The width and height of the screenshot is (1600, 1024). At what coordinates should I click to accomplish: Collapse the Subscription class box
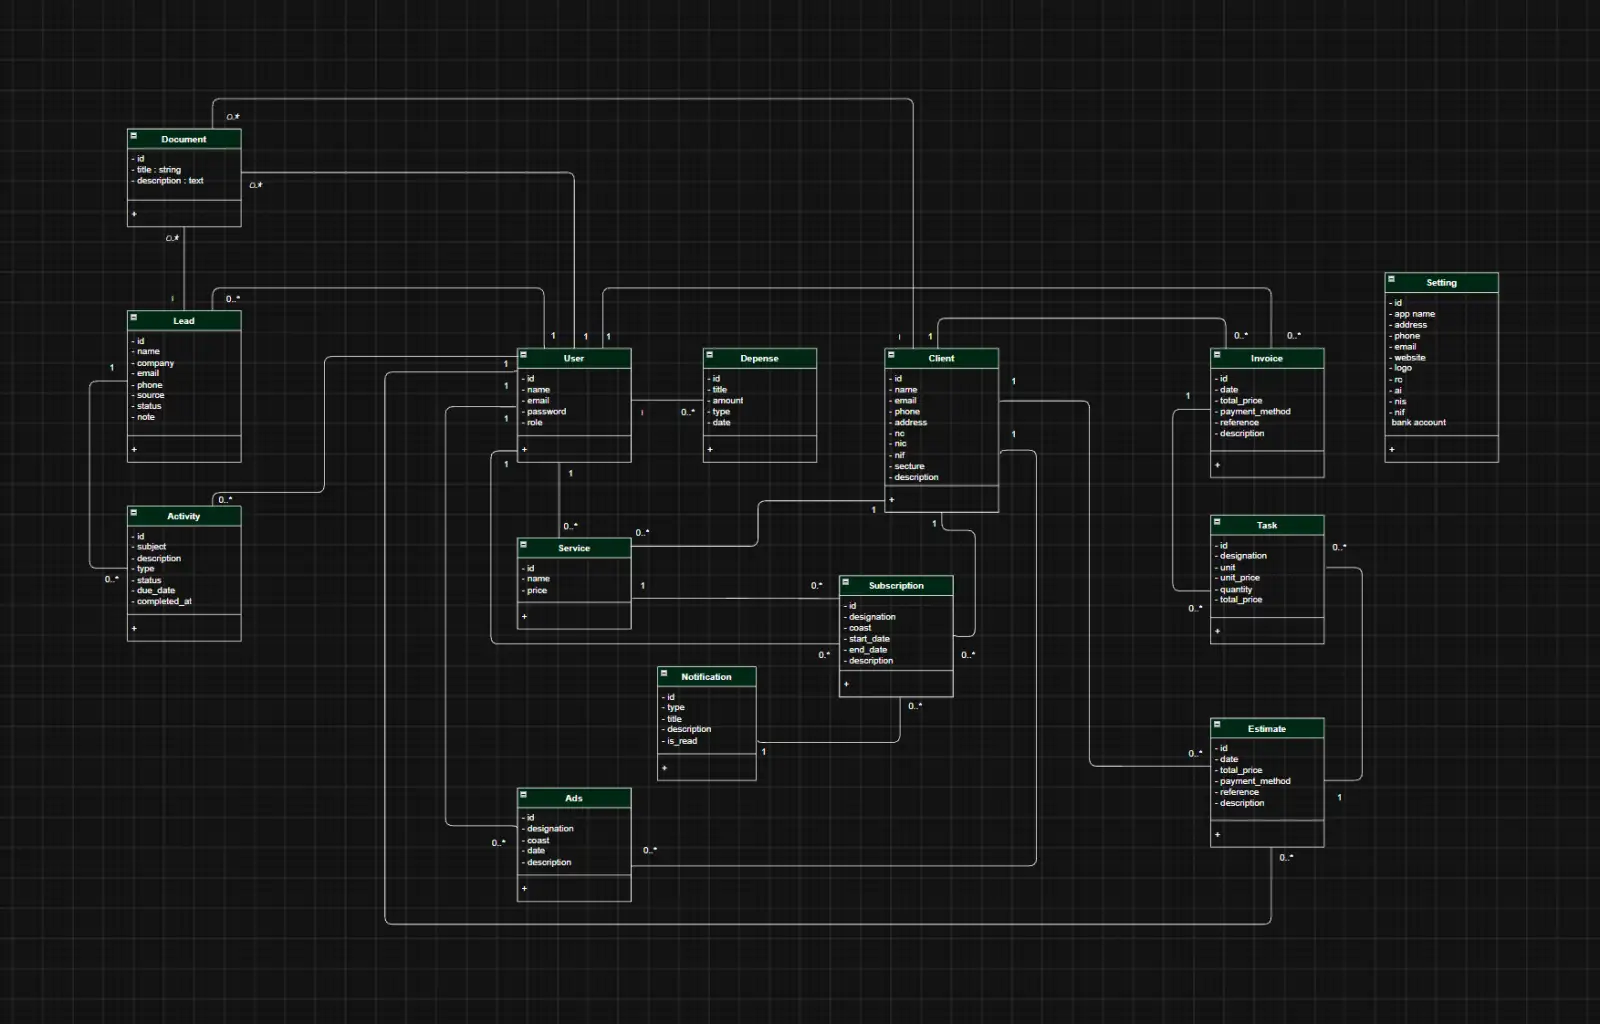click(845, 581)
